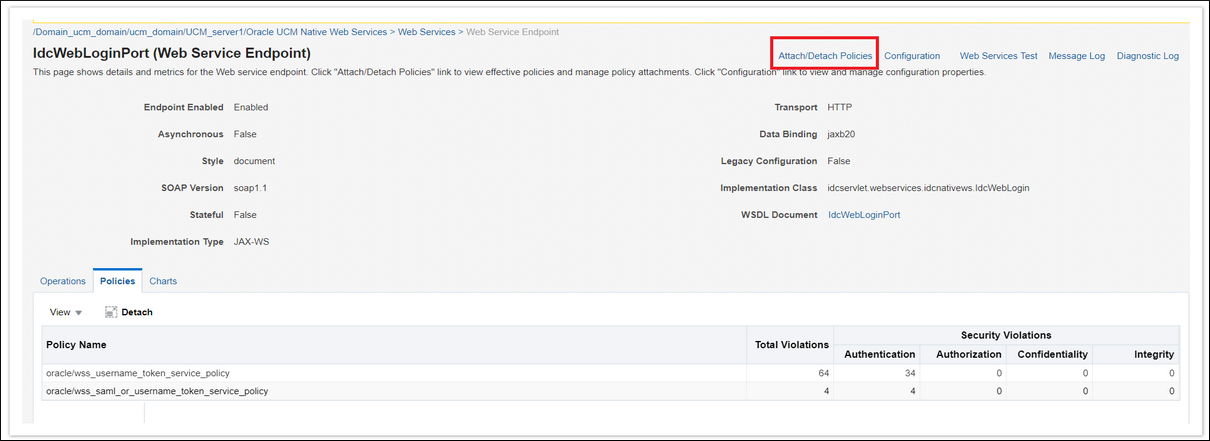This screenshot has height=441, width=1210.
Task: Click the SOAP version value soap1.1
Action: (251, 188)
